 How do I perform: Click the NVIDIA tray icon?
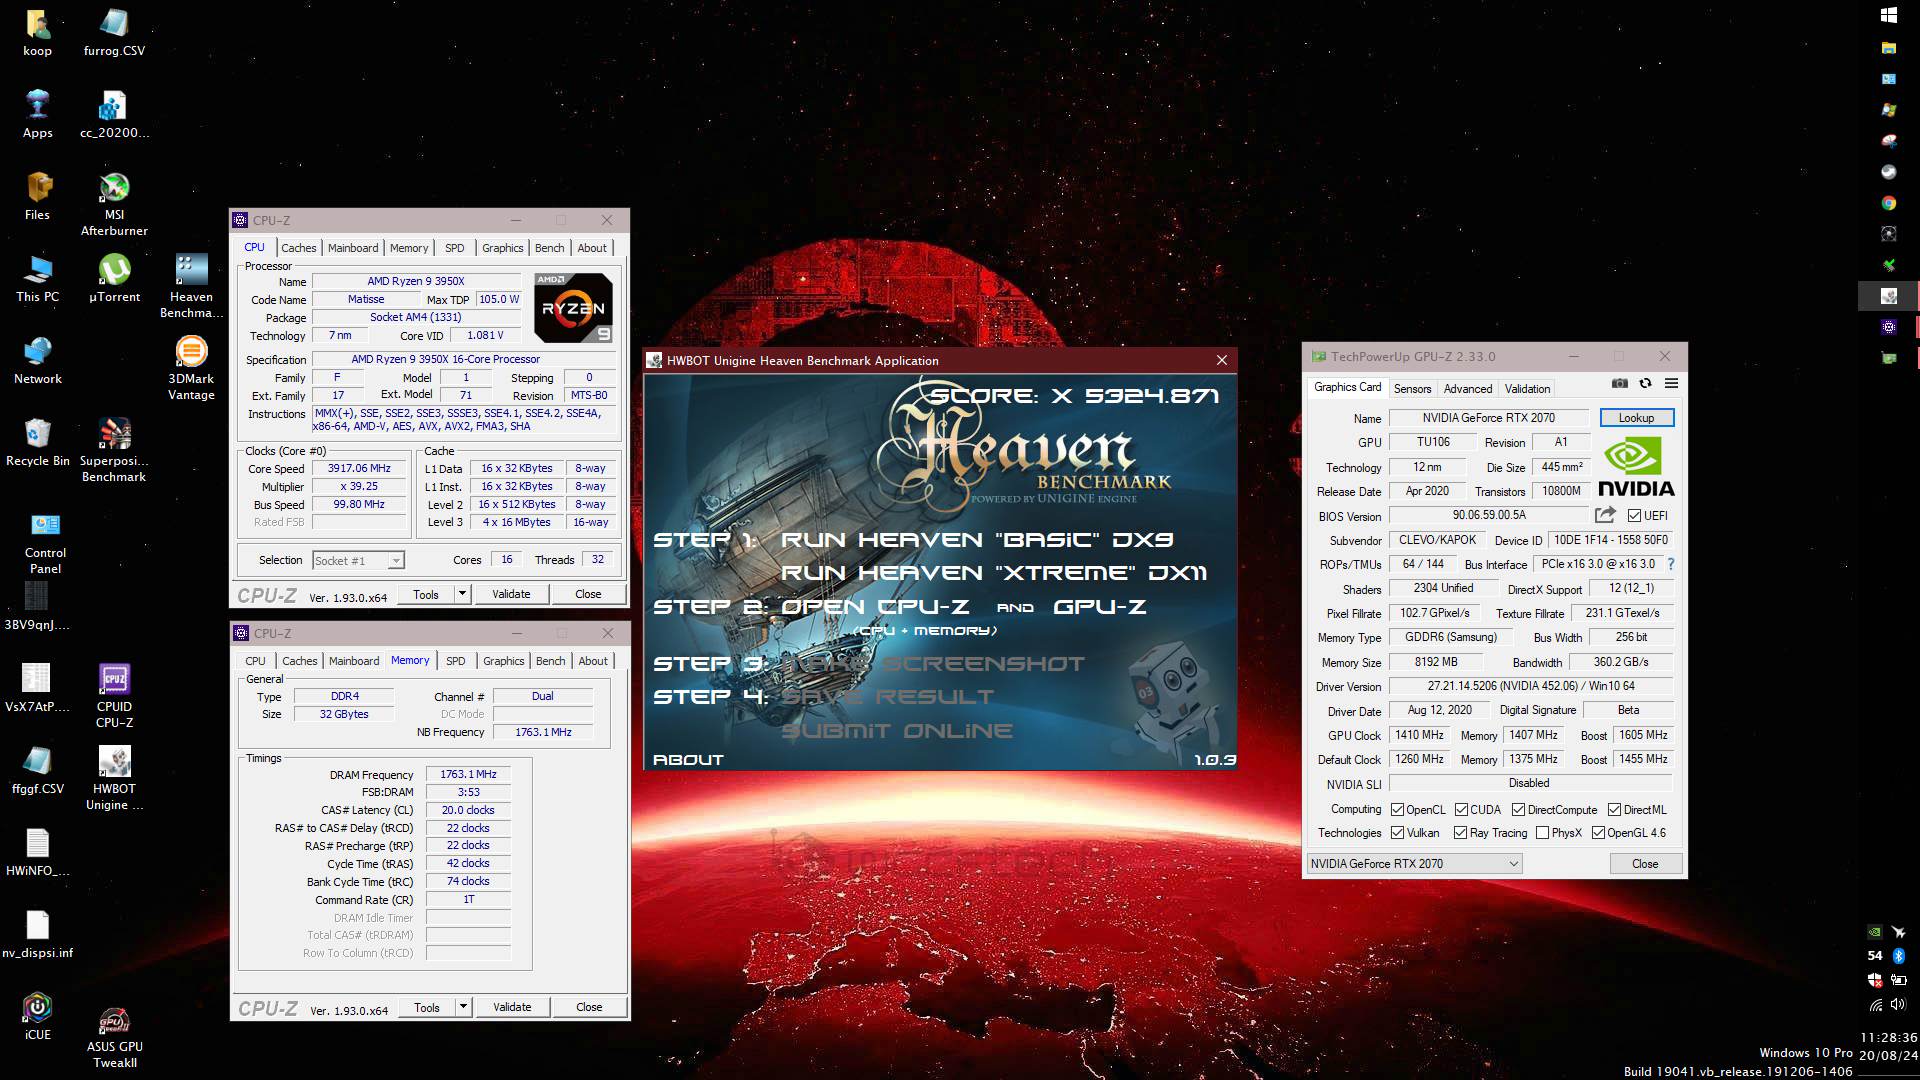[1875, 931]
